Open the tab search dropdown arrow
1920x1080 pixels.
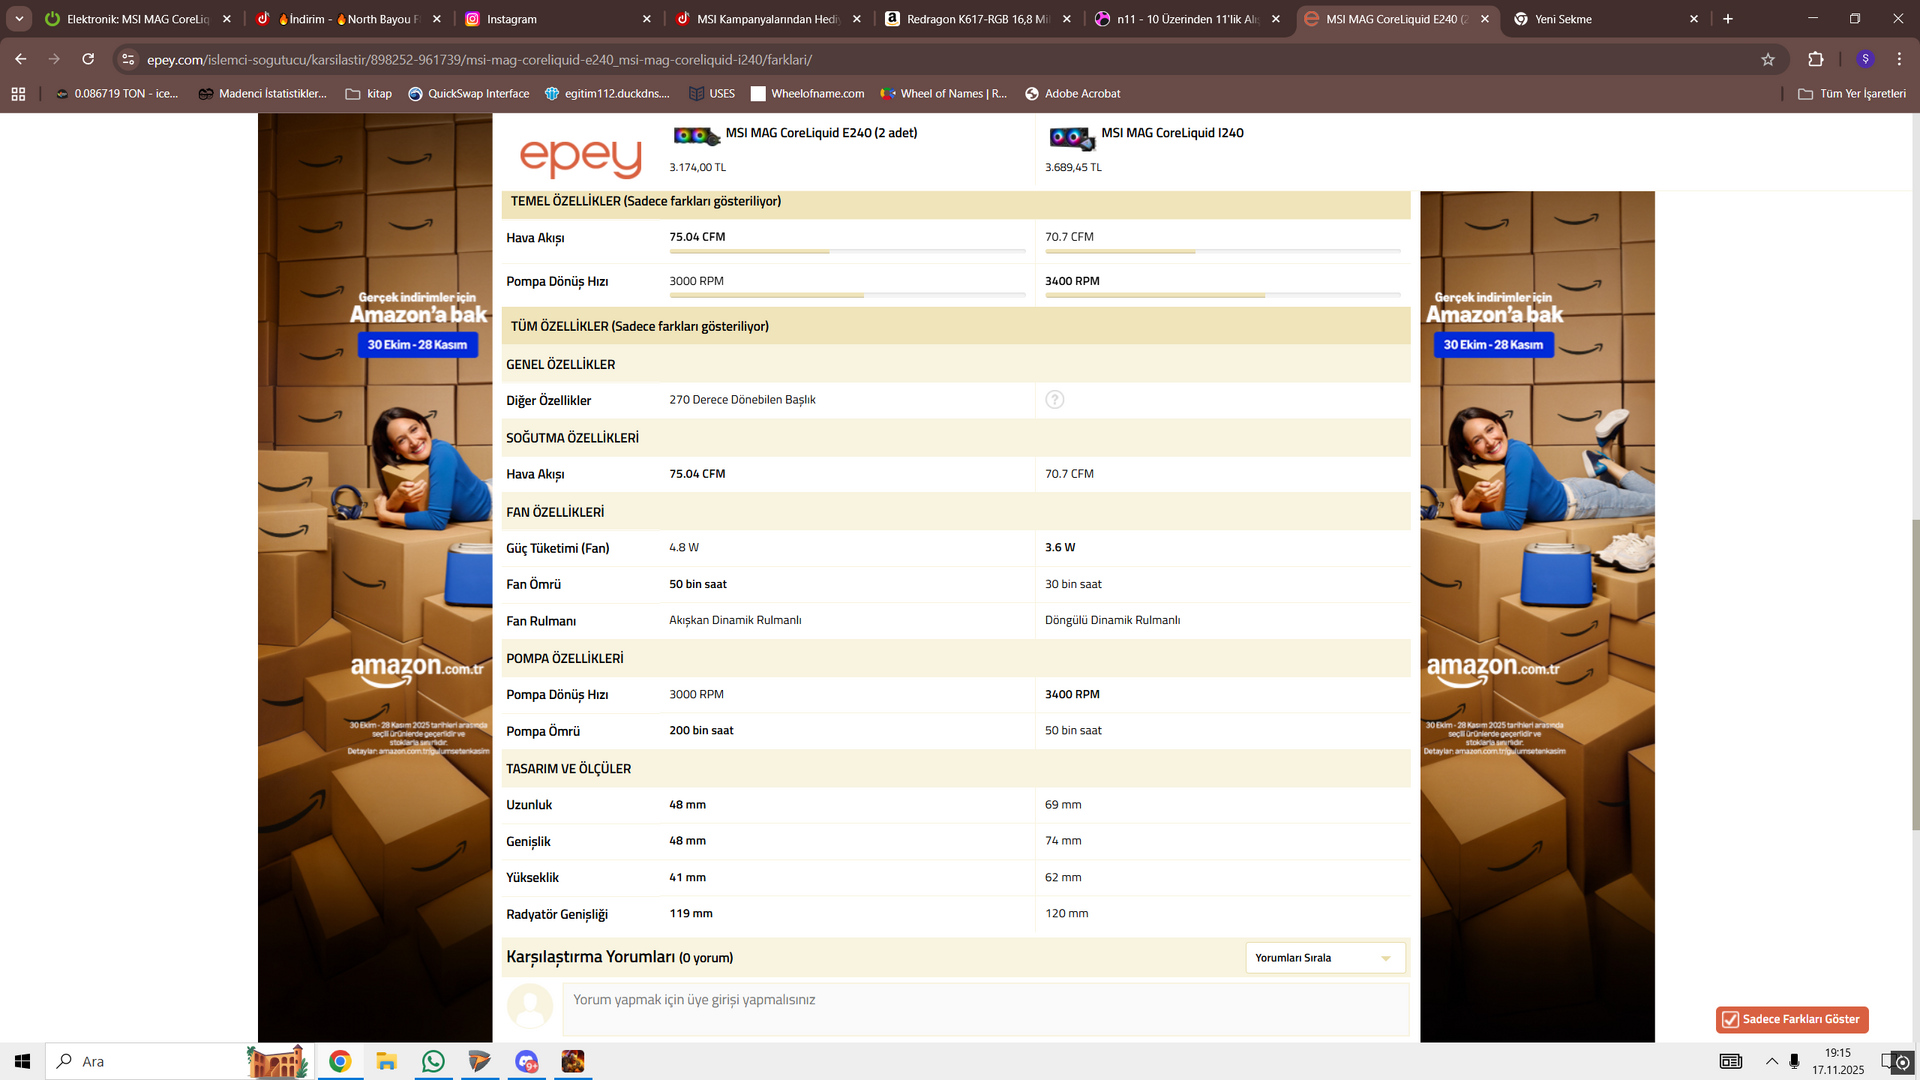click(x=19, y=19)
